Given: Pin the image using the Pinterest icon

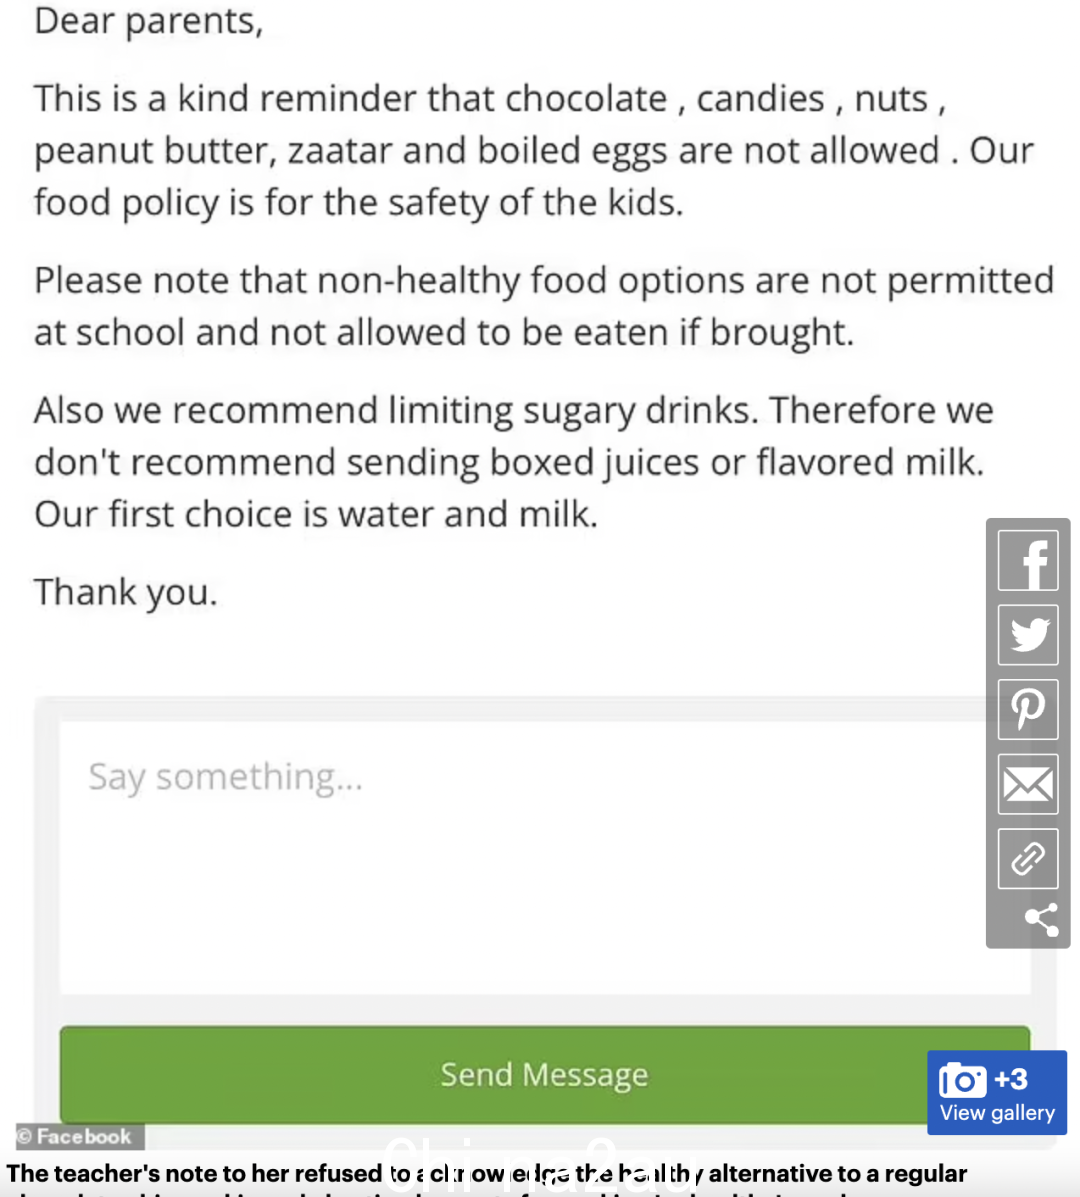Looking at the screenshot, I should click(1027, 709).
